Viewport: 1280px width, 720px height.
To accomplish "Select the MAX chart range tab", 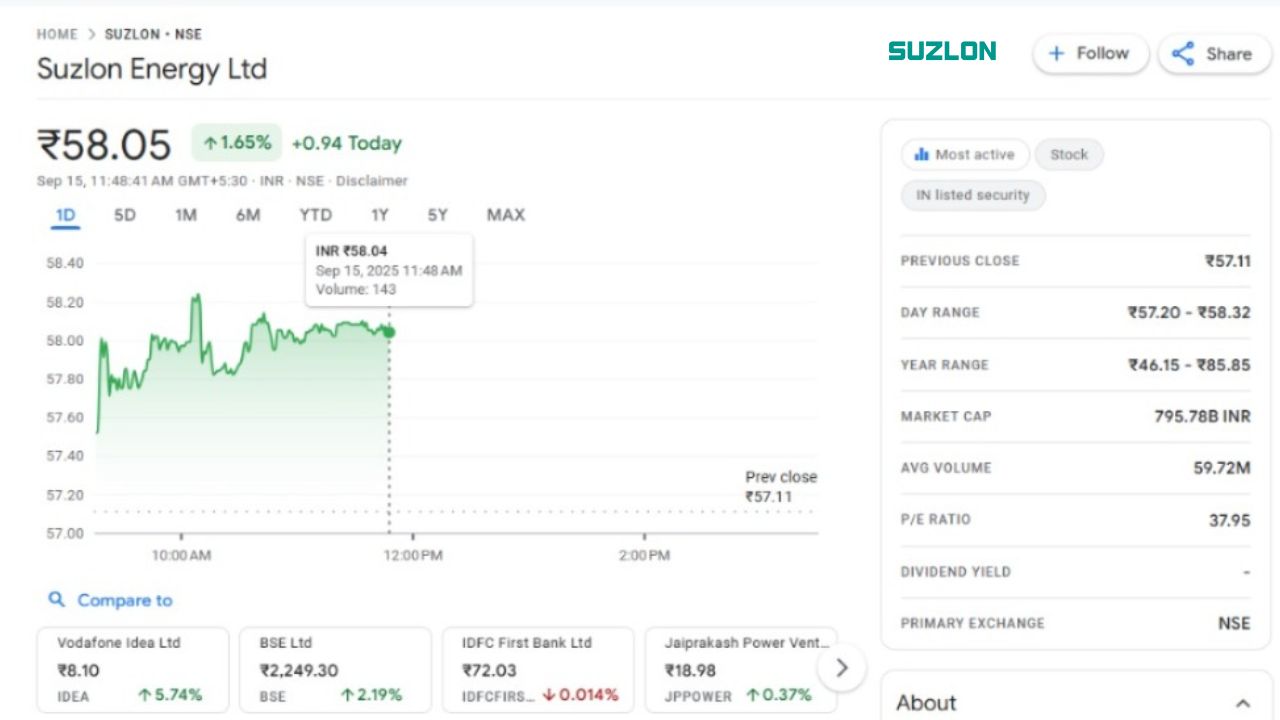I will pos(505,215).
